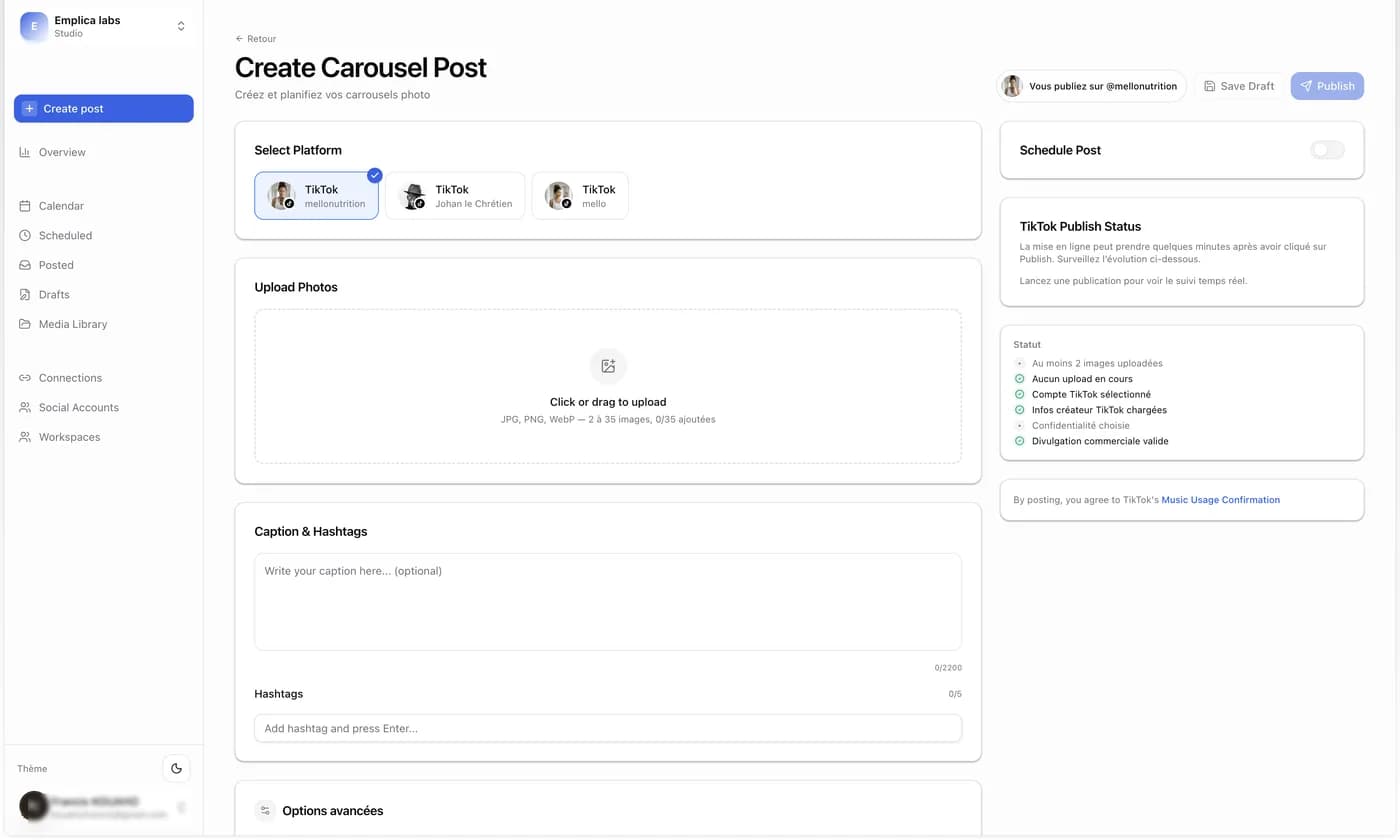Select the TikTok mellonutrition account card
This screenshot has width=1400, height=840.
(x=316, y=196)
